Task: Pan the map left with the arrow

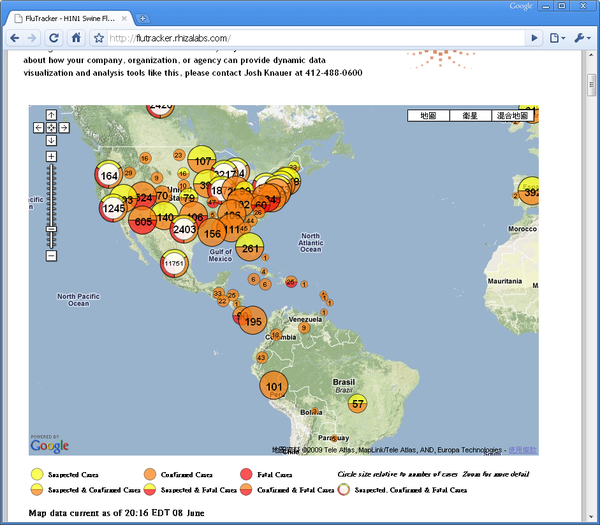Action: (38, 127)
